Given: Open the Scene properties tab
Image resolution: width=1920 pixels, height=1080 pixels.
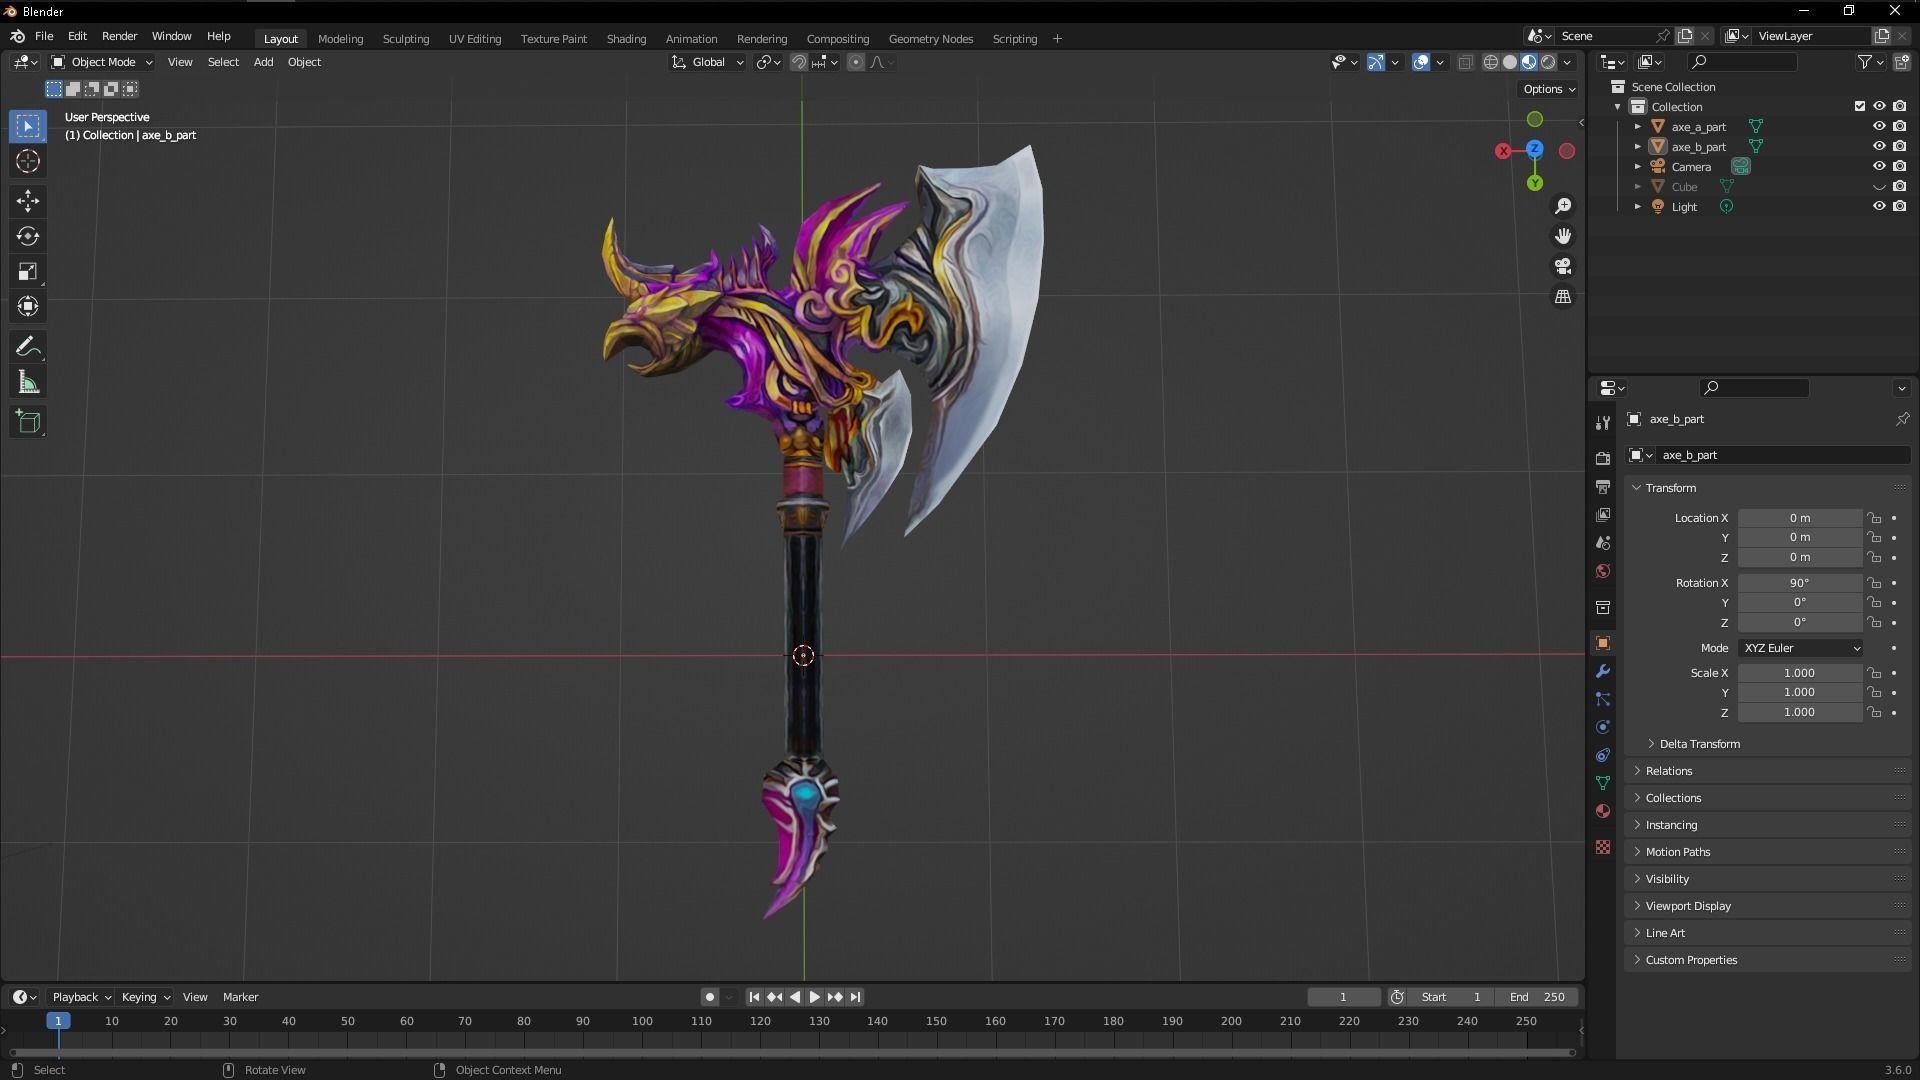Looking at the screenshot, I should point(1603,542).
